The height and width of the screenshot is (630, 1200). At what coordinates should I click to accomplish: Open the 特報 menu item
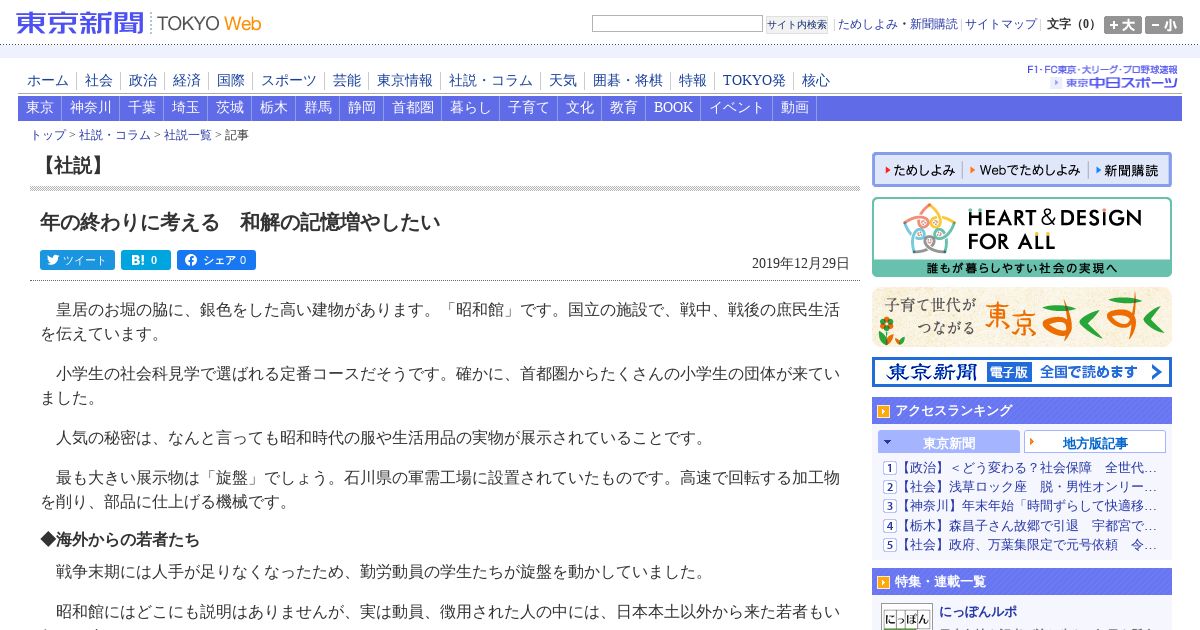(x=693, y=81)
